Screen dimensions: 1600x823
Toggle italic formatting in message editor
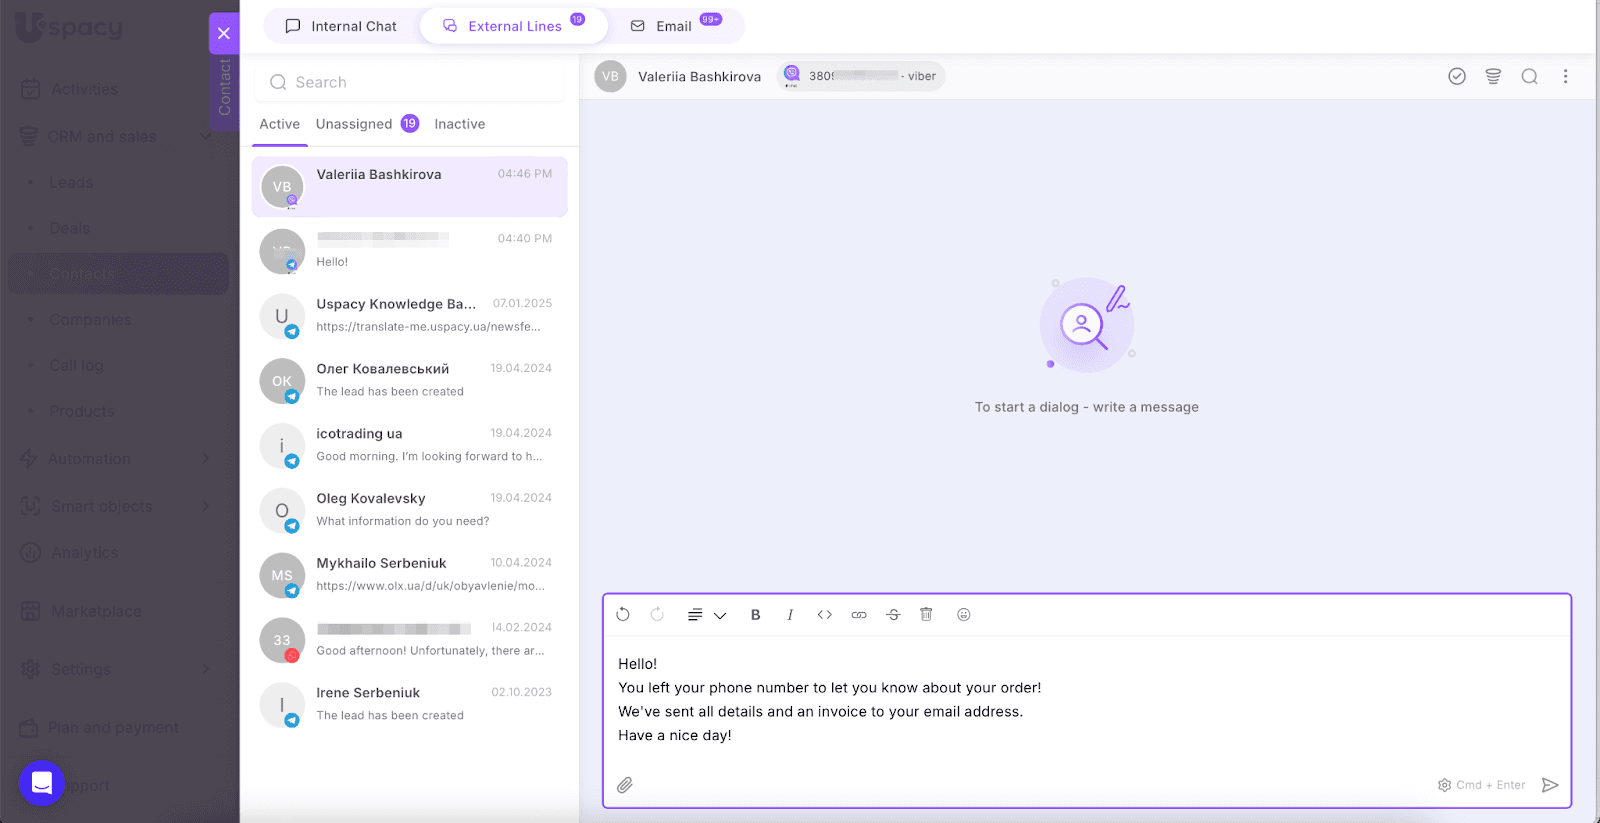pyautogui.click(x=790, y=615)
